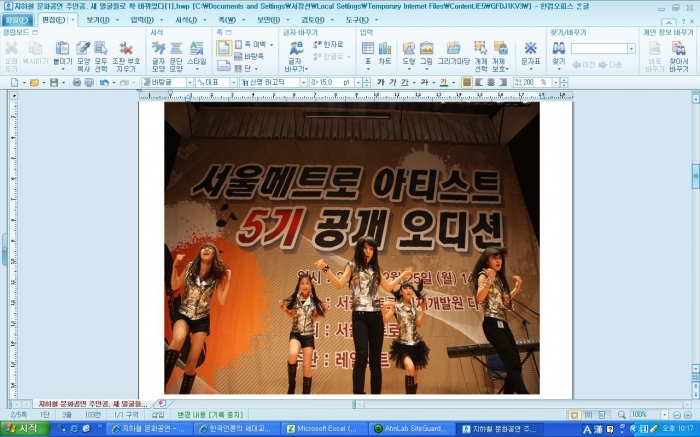700x437 pixels.
Task: Click the Object Protect (개체 보호) icon
Action: click(500, 48)
